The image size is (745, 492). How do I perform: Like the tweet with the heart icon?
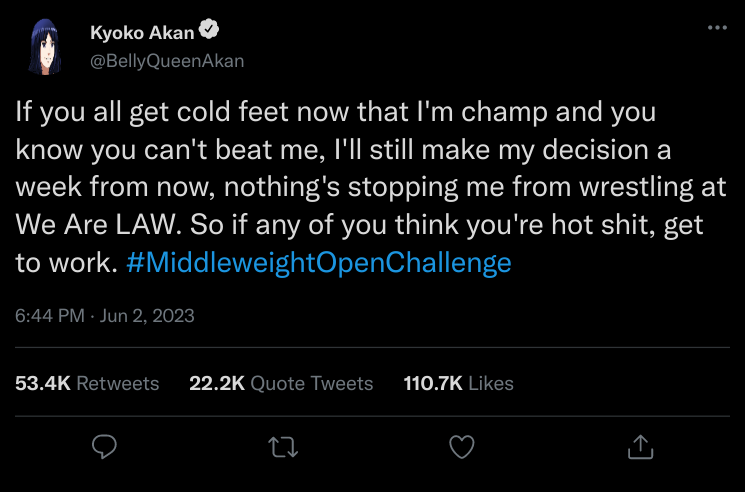[460, 445]
